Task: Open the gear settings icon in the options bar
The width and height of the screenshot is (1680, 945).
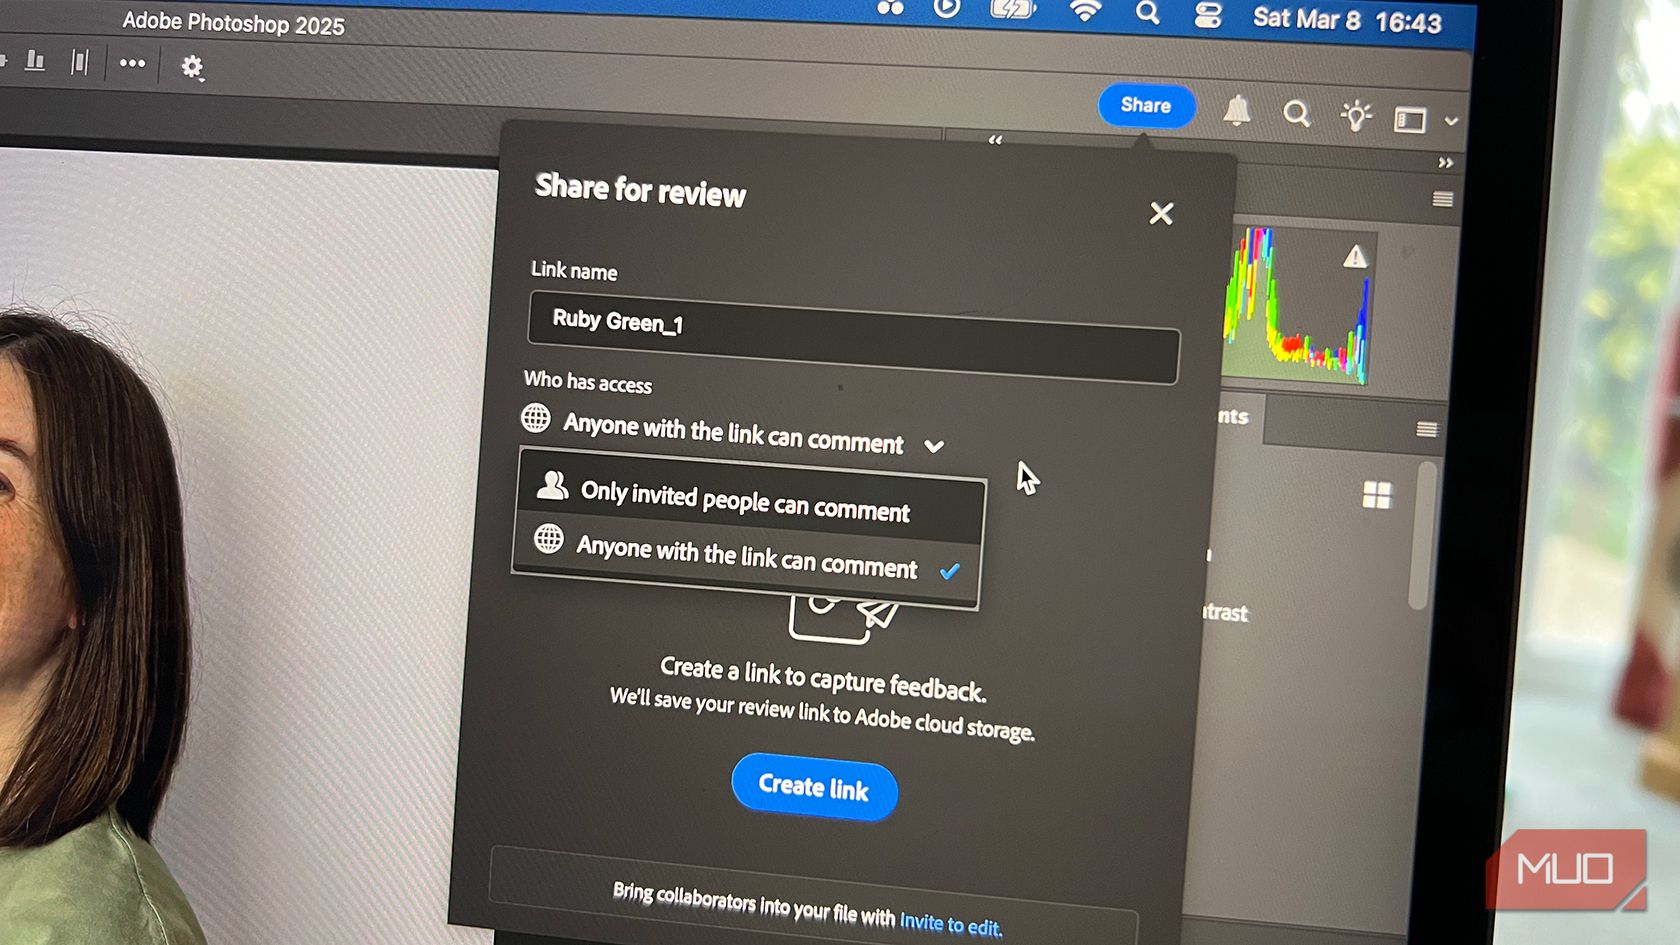Action: (x=191, y=67)
